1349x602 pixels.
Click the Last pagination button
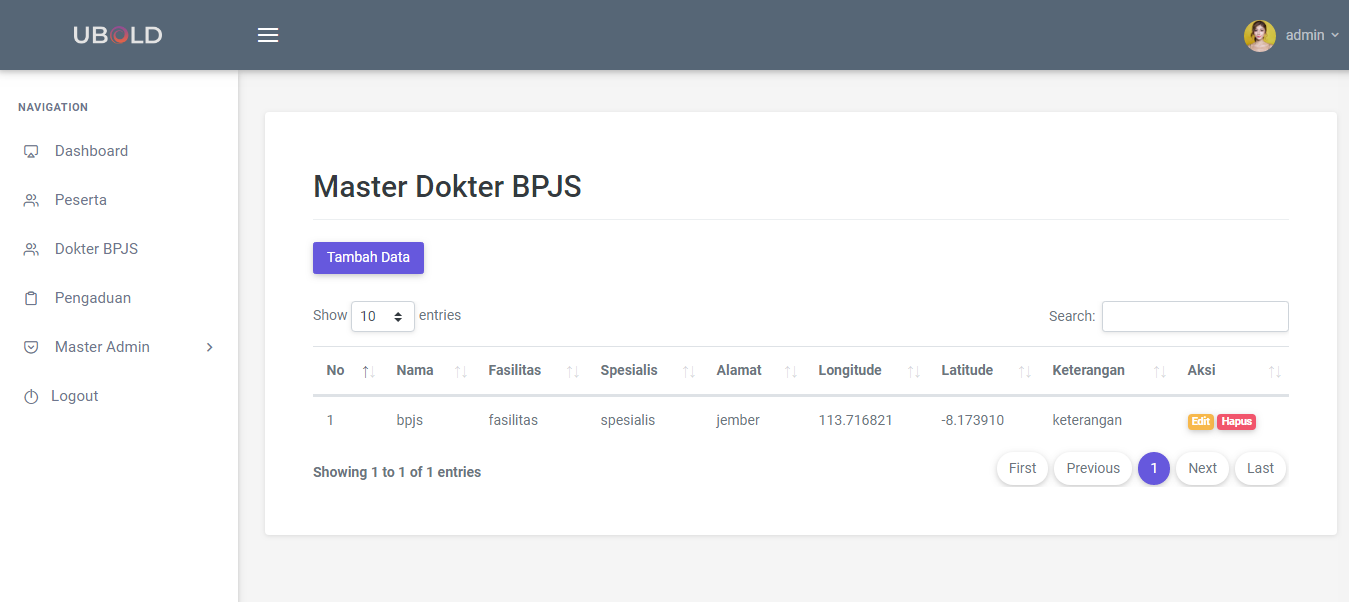coord(1260,468)
